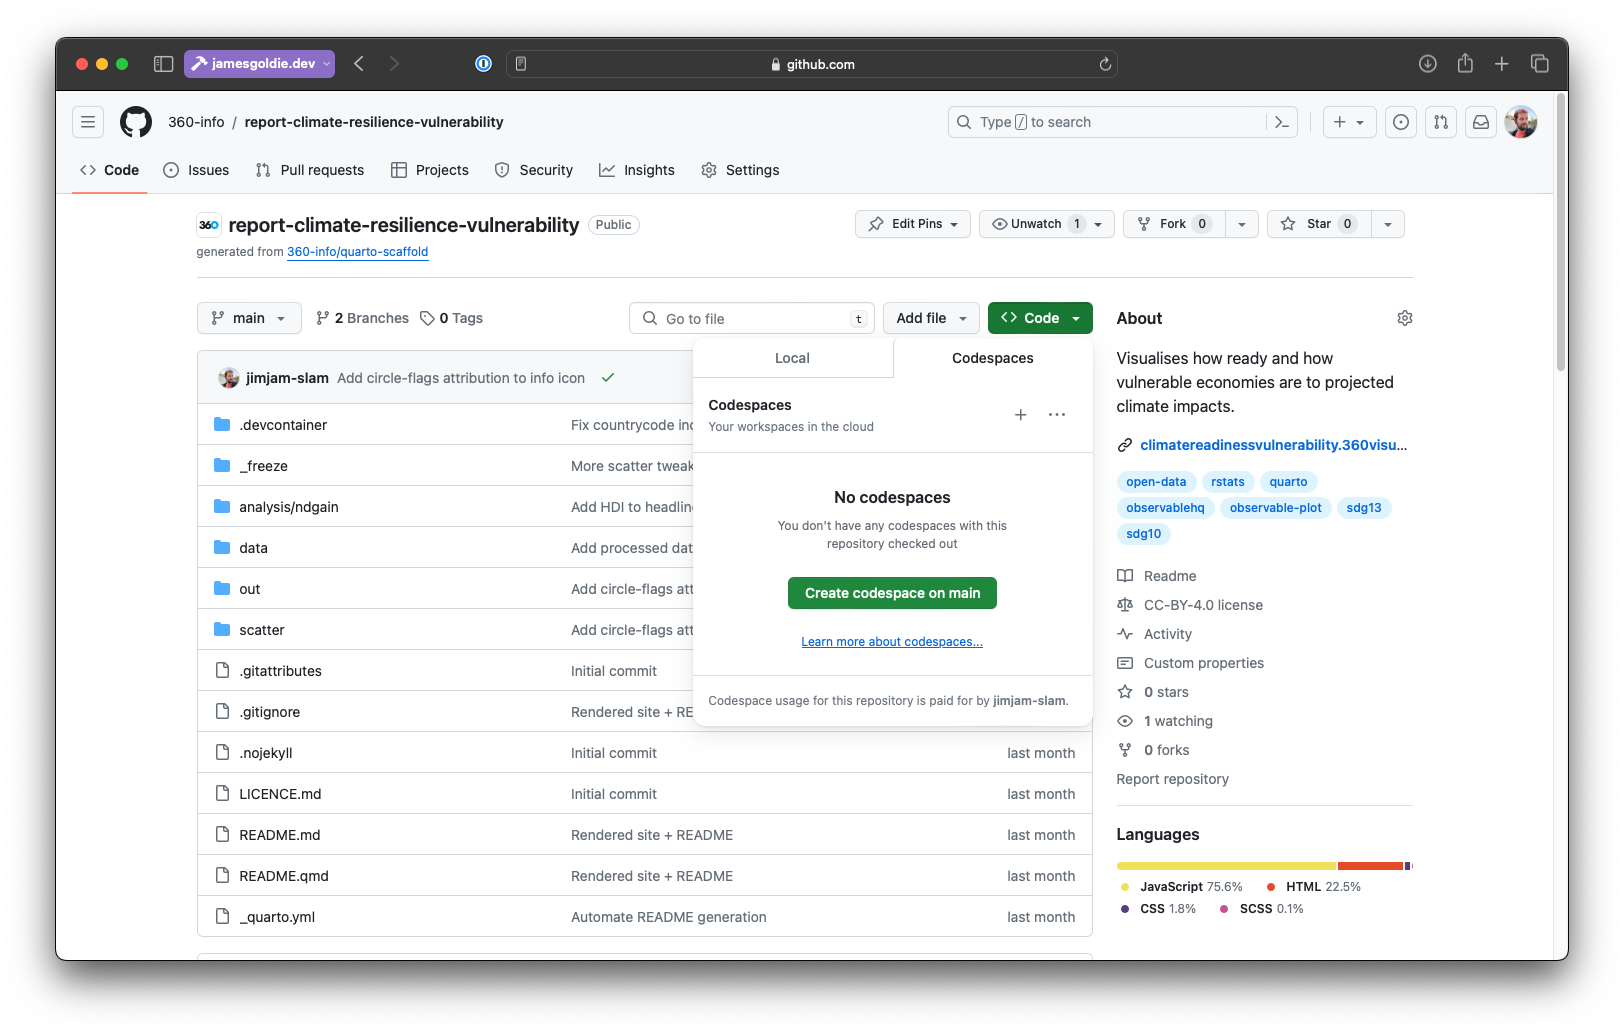Viewport: 1624px width, 1034px height.
Task: Click Safari sidebar toggle icon
Action: pyautogui.click(x=163, y=64)
